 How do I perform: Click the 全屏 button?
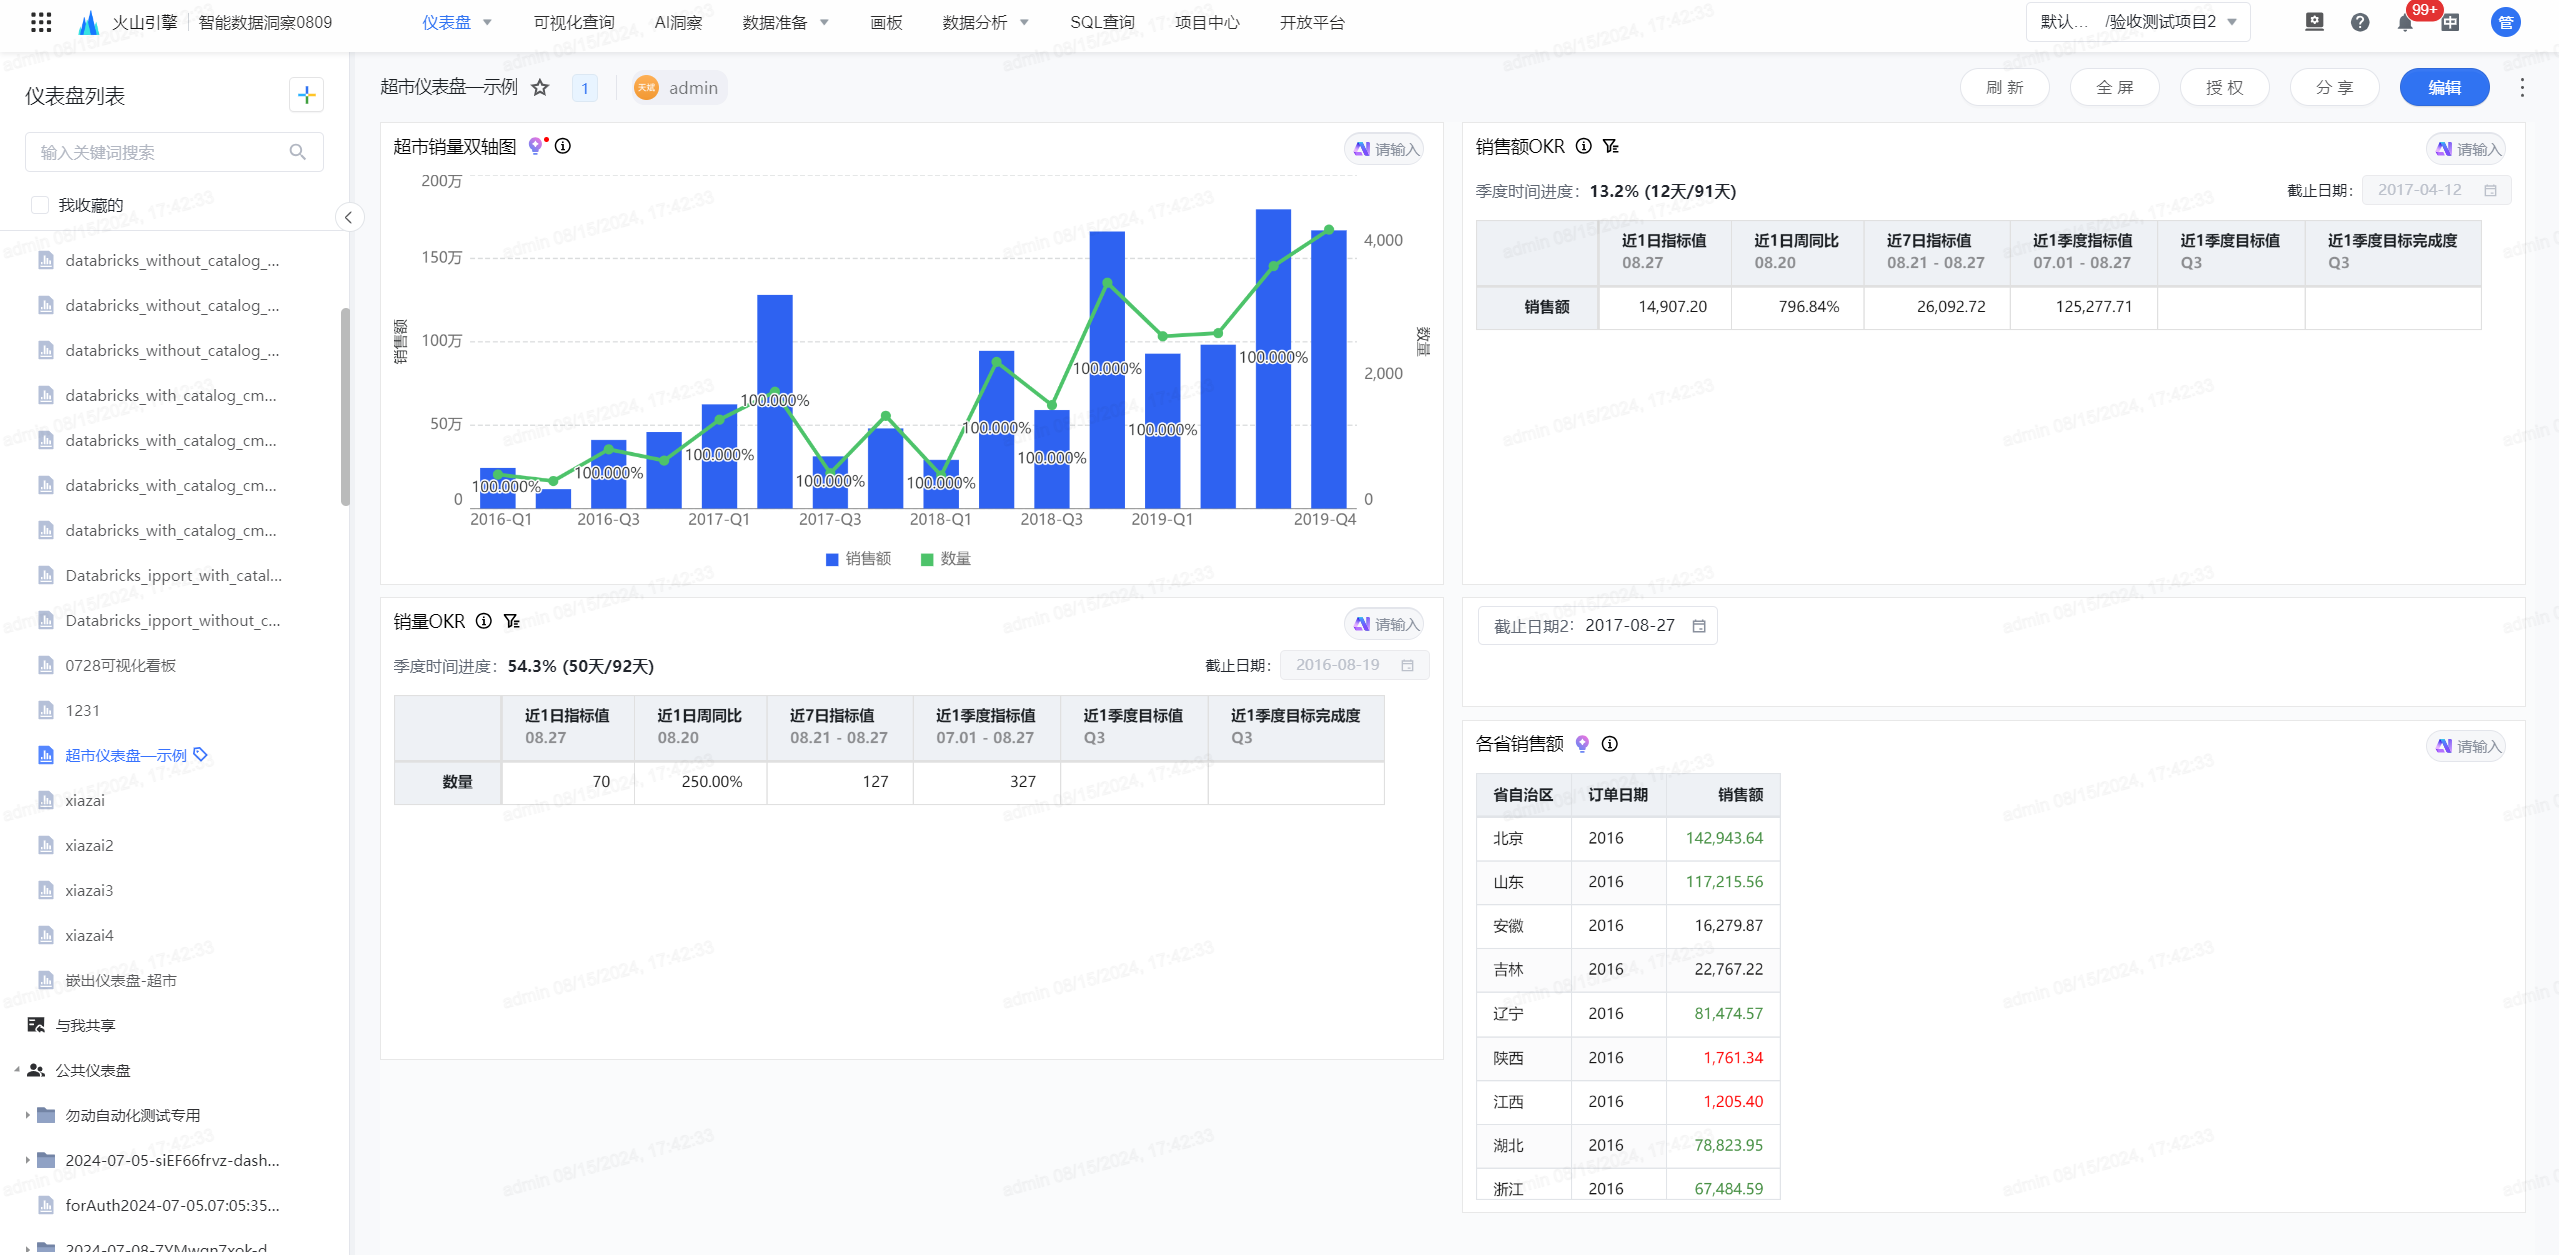click(x=2114, y=88)
